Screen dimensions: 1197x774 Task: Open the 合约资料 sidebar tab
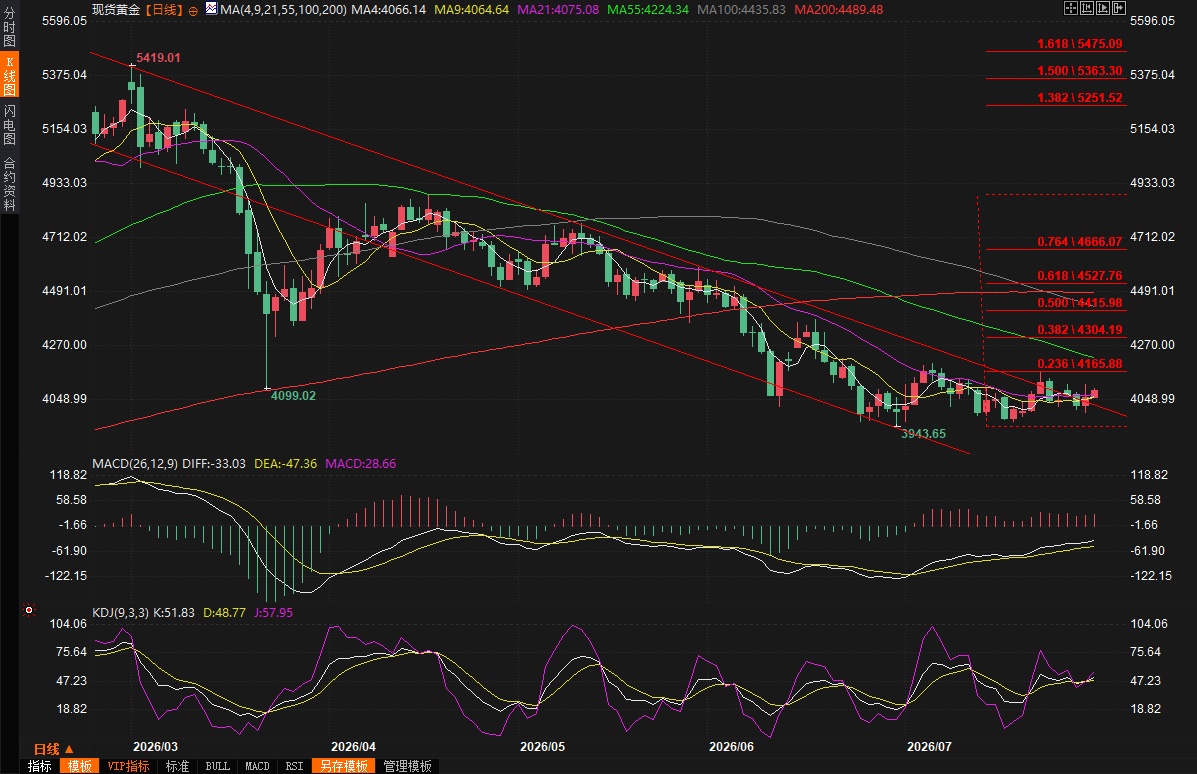(9, 183)
